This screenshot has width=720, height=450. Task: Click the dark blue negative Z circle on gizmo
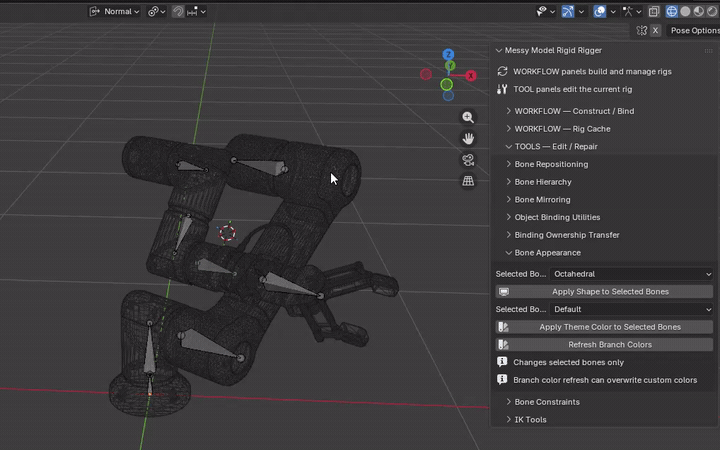click(448, 96)
